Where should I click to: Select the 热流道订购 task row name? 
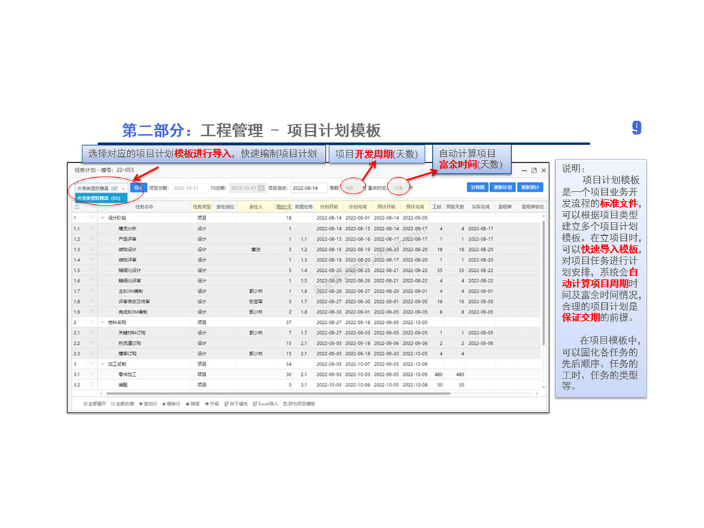[129, 343]
